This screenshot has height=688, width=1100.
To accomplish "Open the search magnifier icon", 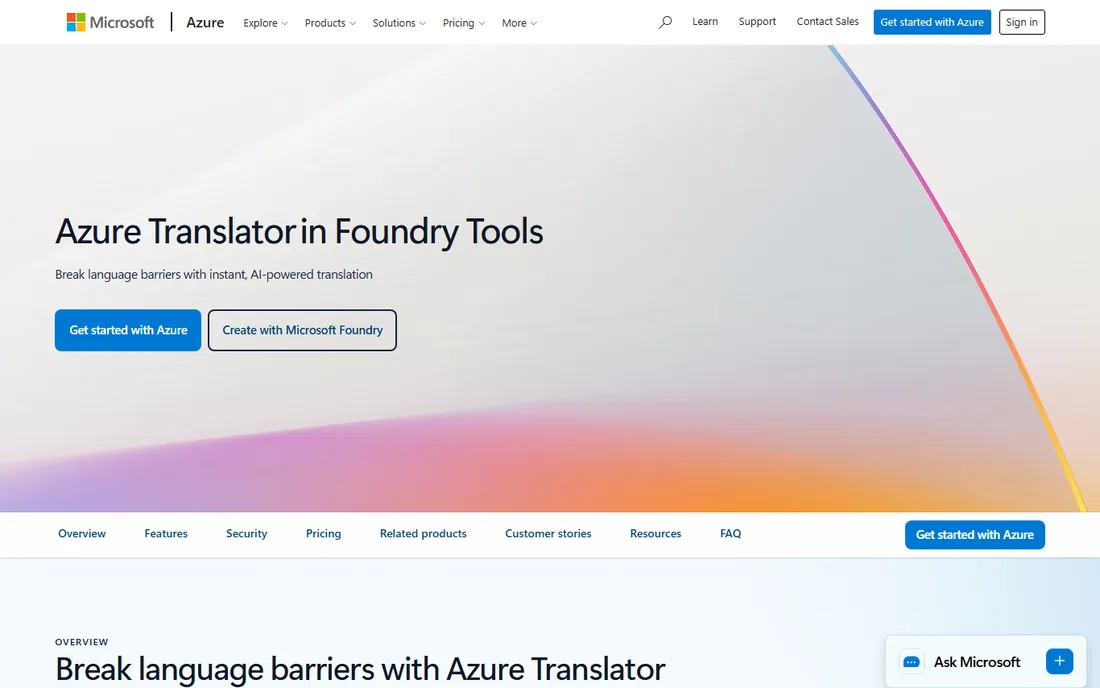I will coord(665,22).
